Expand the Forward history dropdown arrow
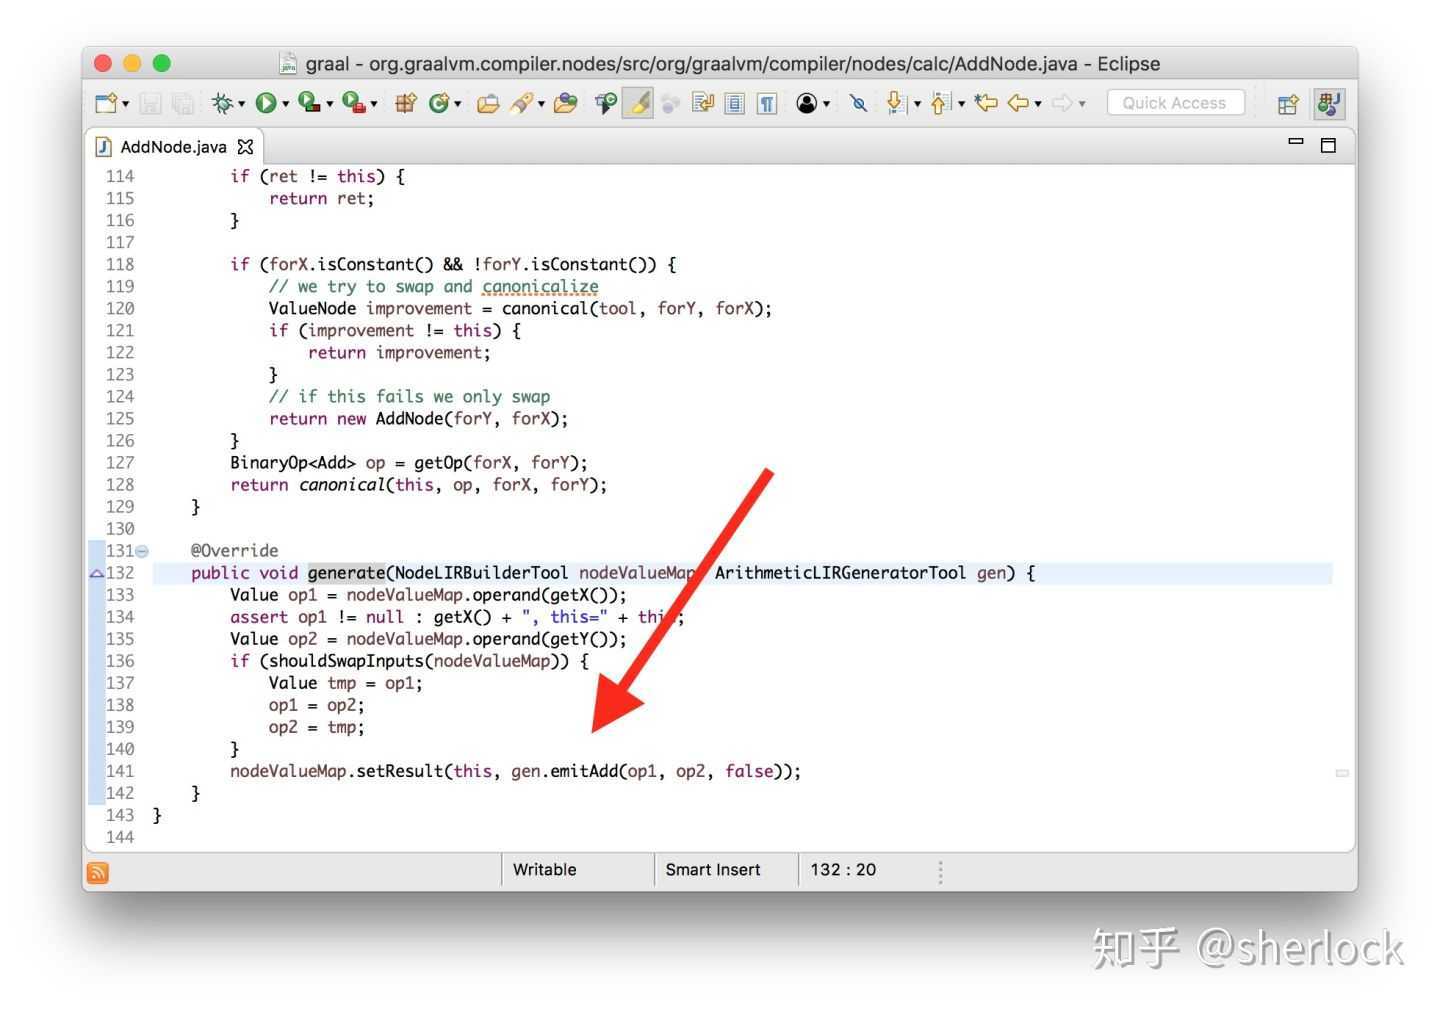Image resolution: width=1440 pixels, height=1009 pixels. [x=1082, y=104]
